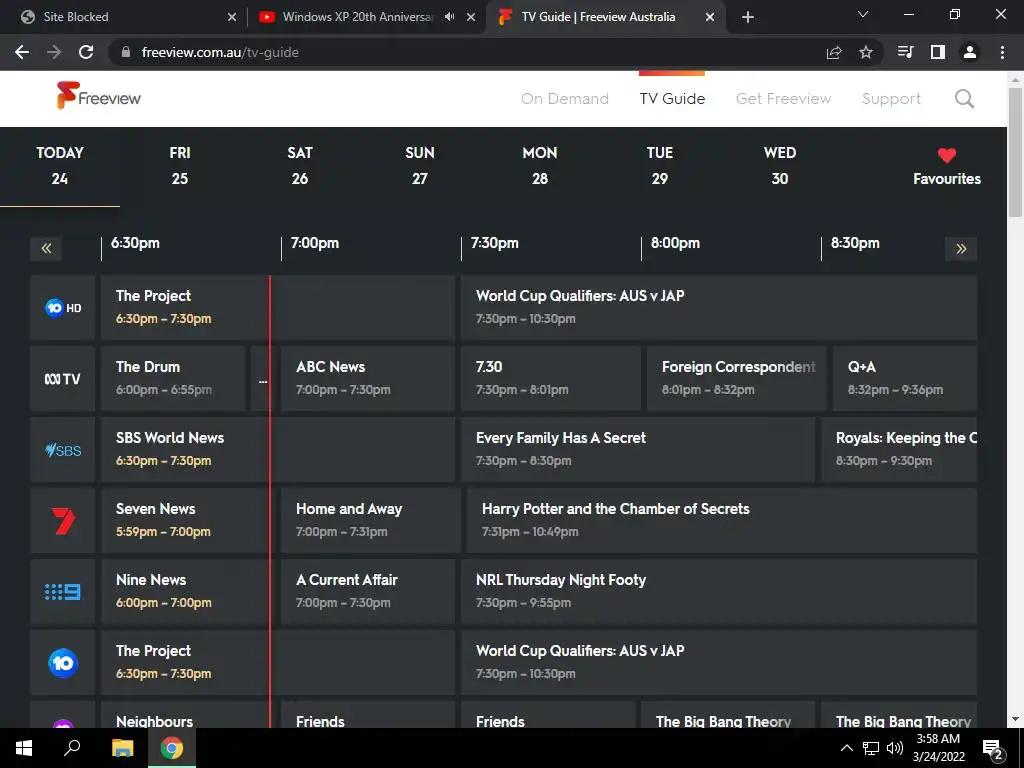Open Favourites heart icon
Screen dimensions: 1024x768
click(946, 155)
